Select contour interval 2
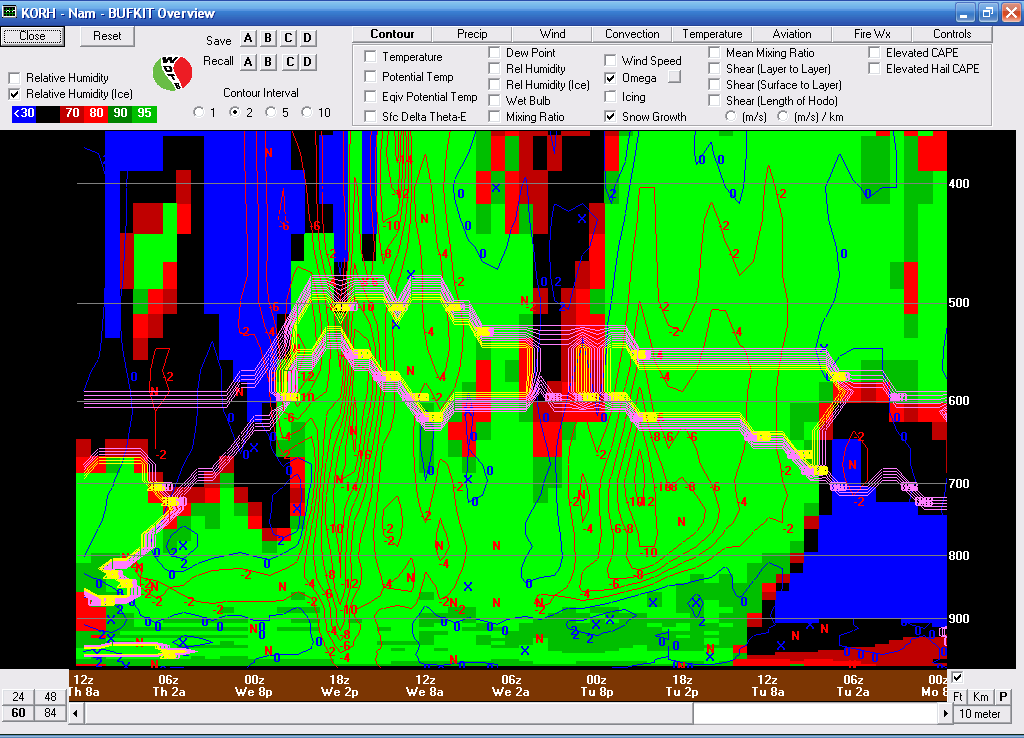Viewport: 1024px width, 738px height. pos(234,112)
